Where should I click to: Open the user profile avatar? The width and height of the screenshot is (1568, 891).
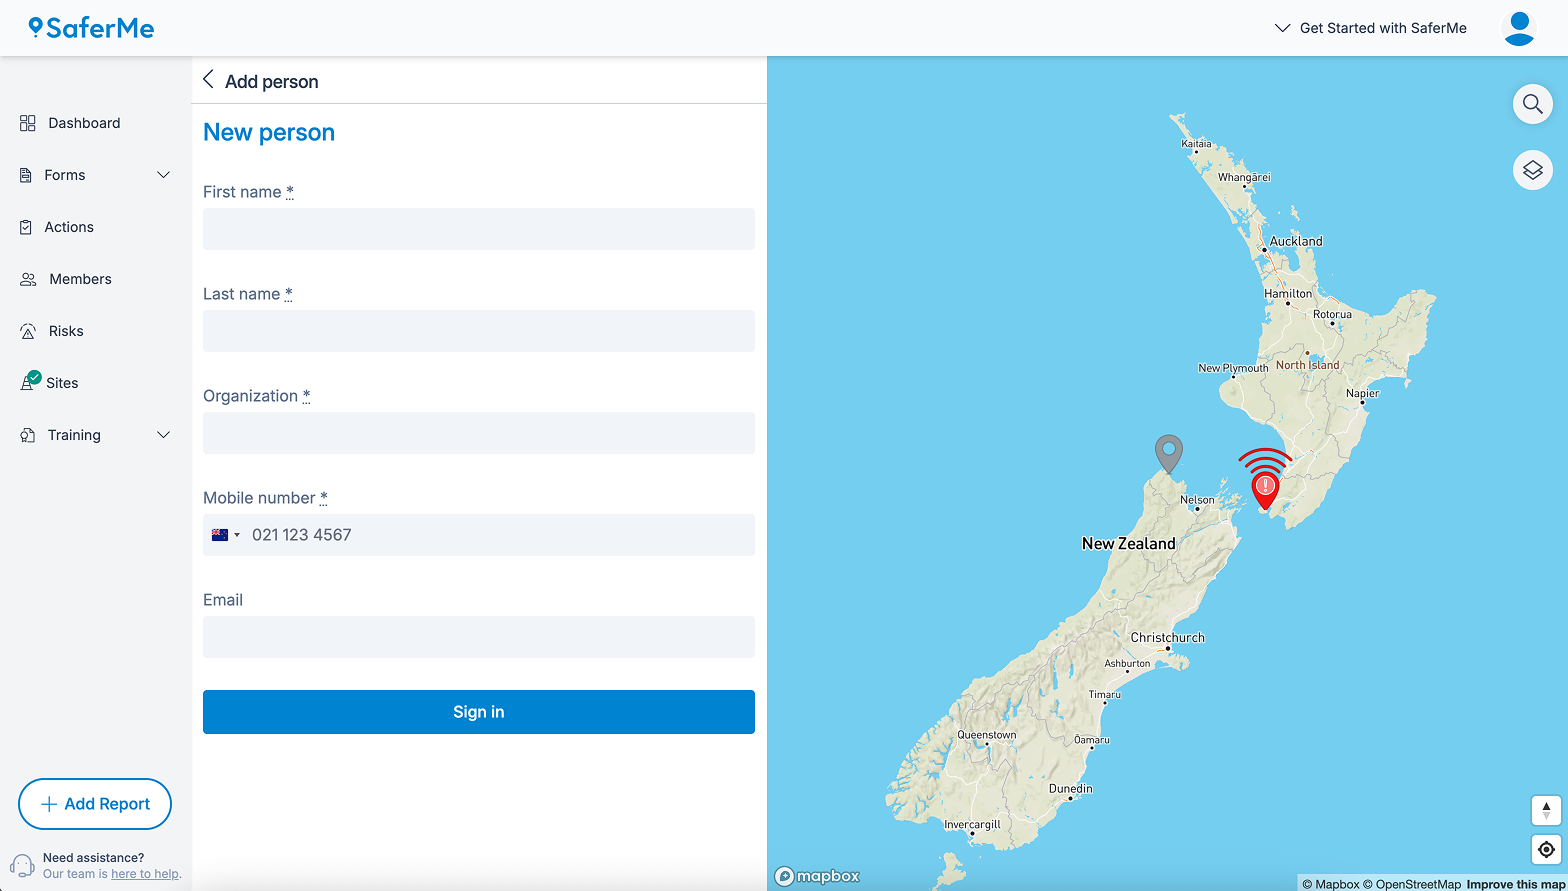1518,28
